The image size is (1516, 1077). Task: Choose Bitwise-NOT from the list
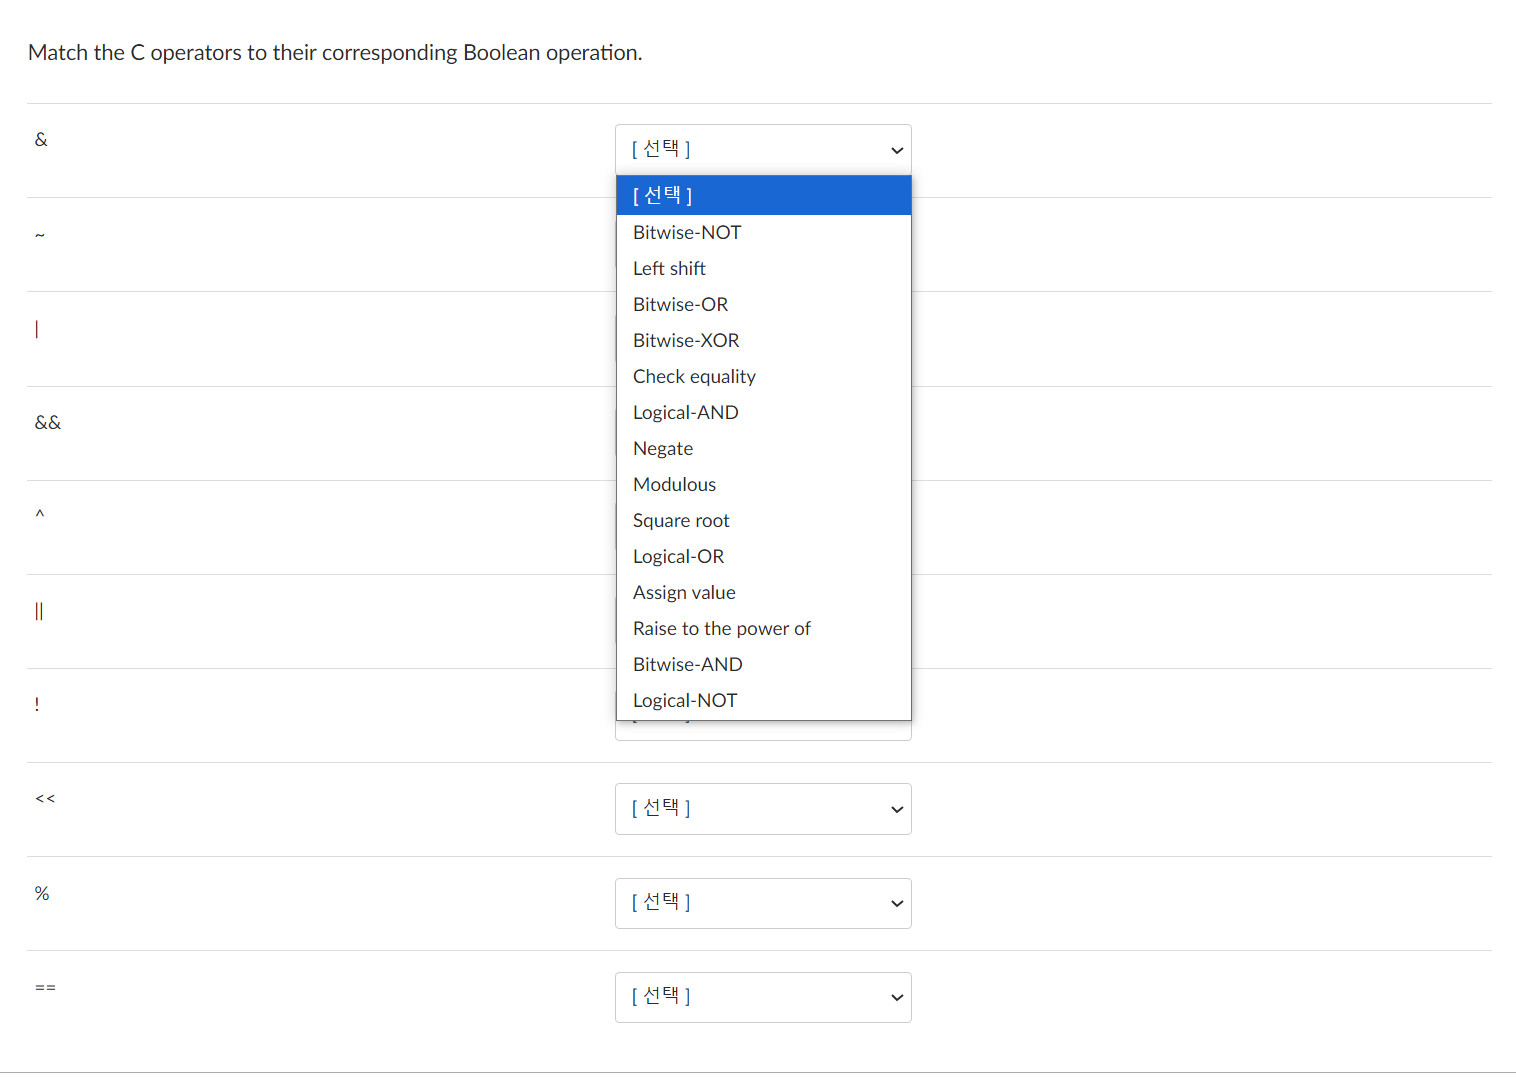(x=764, y=232)
